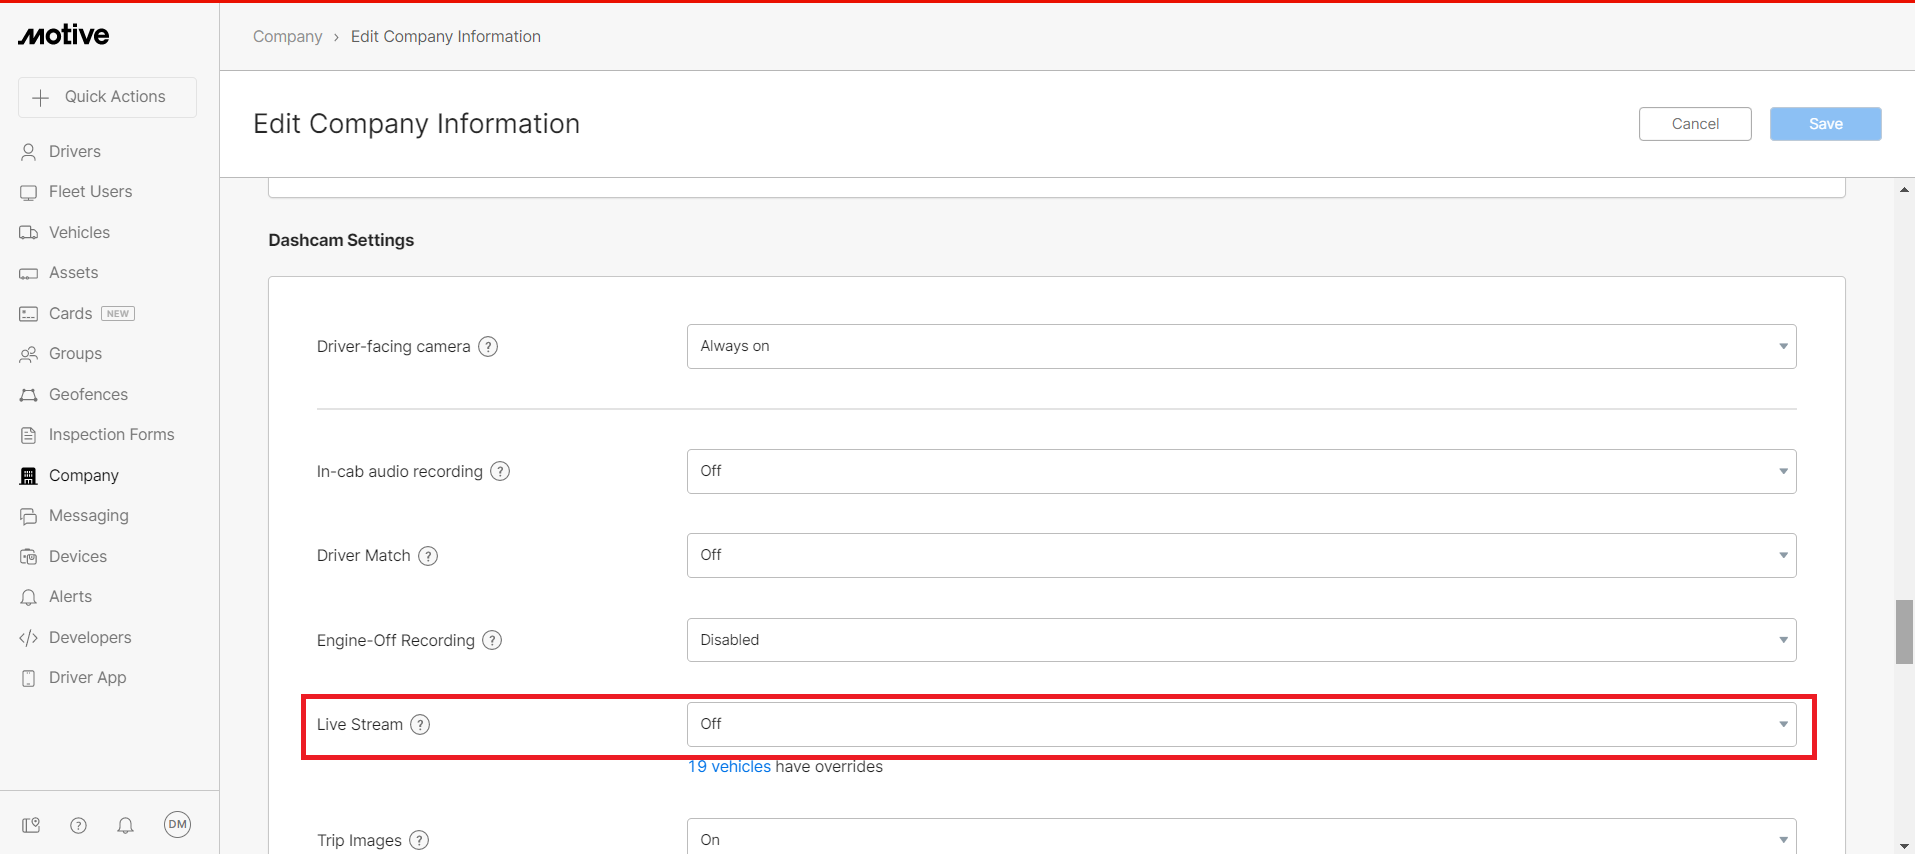Open Quick Actions

[x=107, y=97]
